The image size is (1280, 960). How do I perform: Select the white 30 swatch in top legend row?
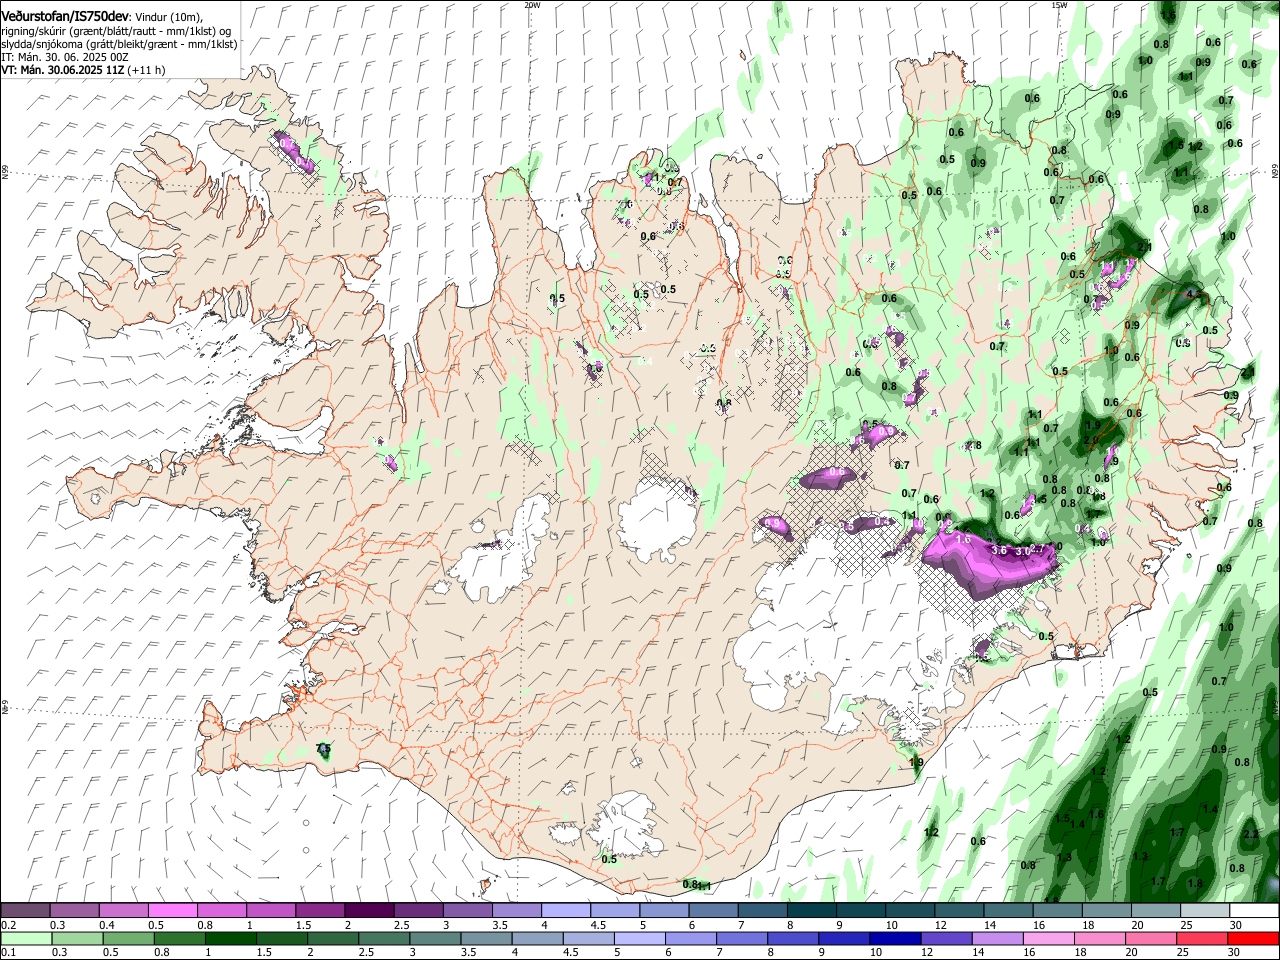pyautogui.click(x=1254, y=911)
